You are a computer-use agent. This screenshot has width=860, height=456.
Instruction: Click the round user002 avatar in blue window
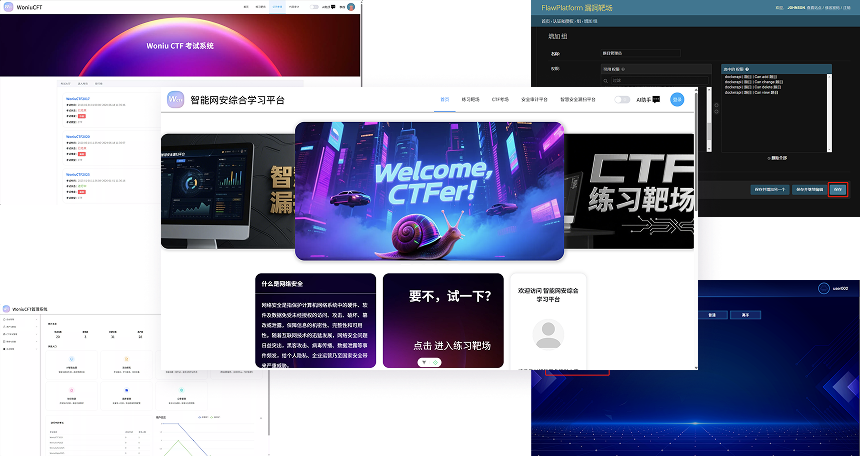click(824, 288)
